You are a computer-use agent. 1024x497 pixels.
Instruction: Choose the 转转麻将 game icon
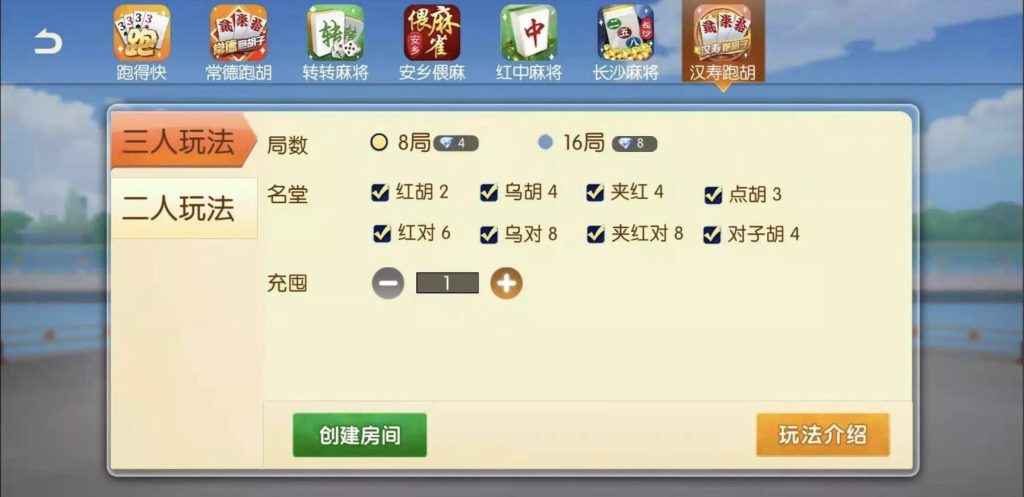coord(335,42)
